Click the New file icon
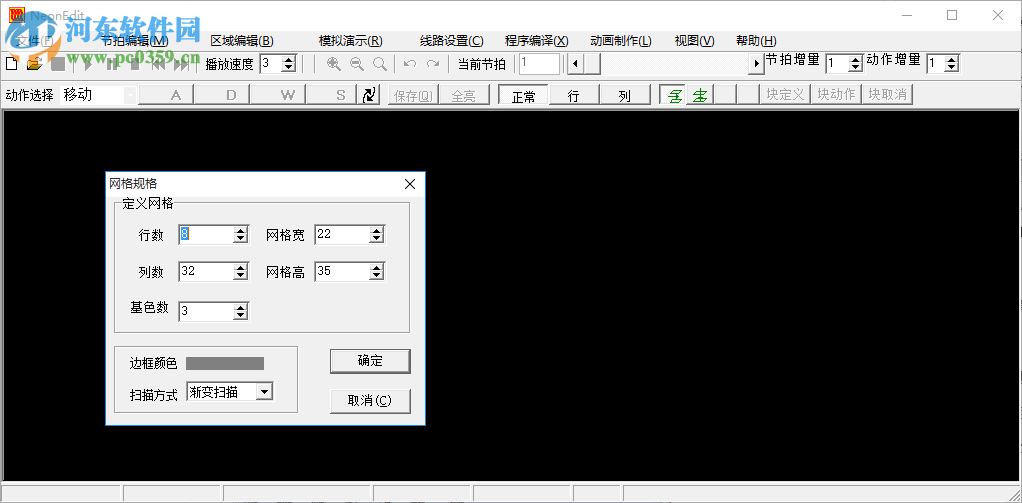The width and height of the screenshot is (1022, 503). tap(12, 64)
